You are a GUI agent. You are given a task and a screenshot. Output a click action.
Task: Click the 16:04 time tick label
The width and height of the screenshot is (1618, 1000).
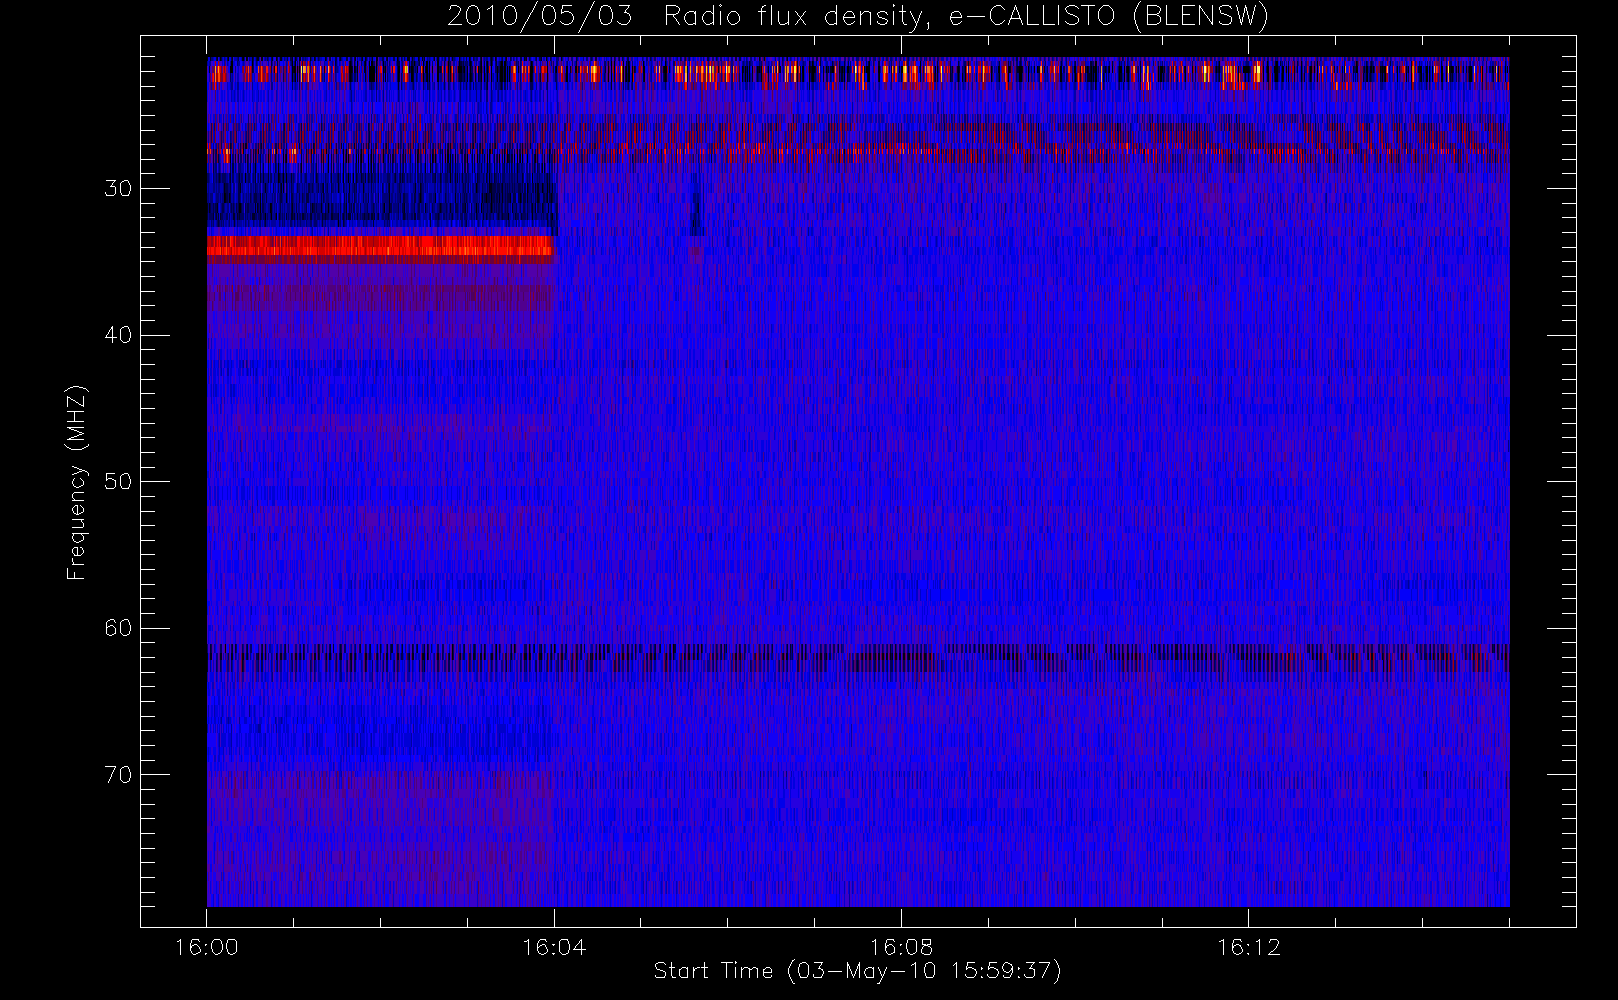click(x=554, y=947)
